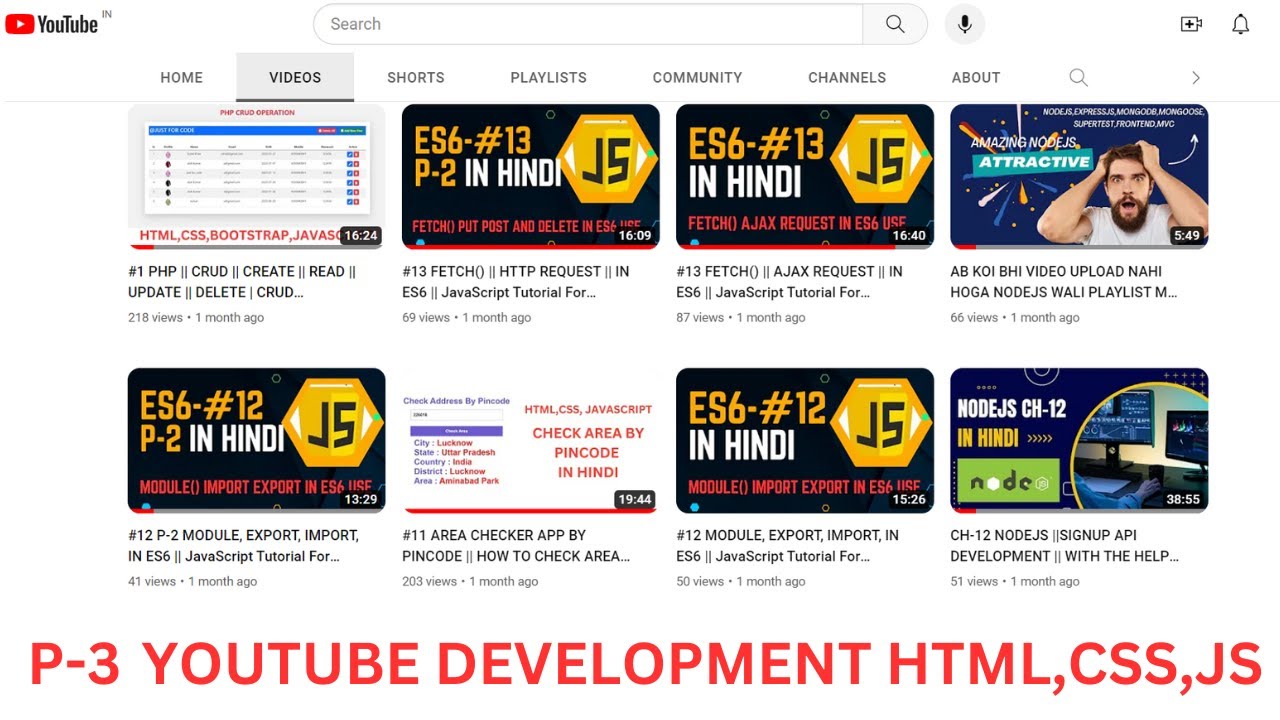1280x720 pixels.
Task: Open the ABOUT tab
Action: 976,77
